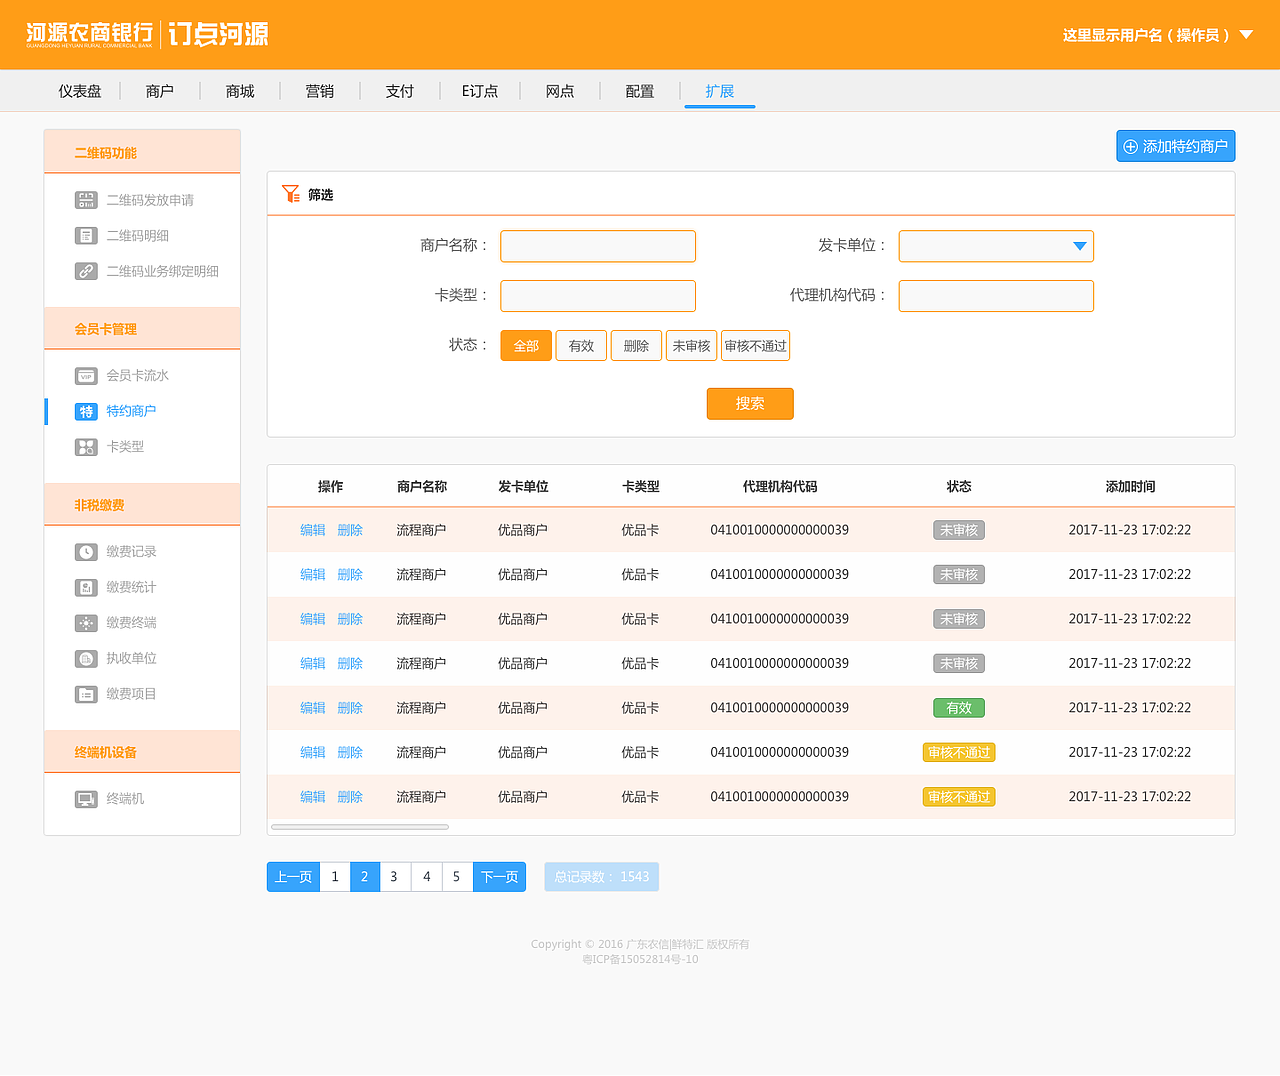Click the 缴费记录 clock icon

point(86,552)
